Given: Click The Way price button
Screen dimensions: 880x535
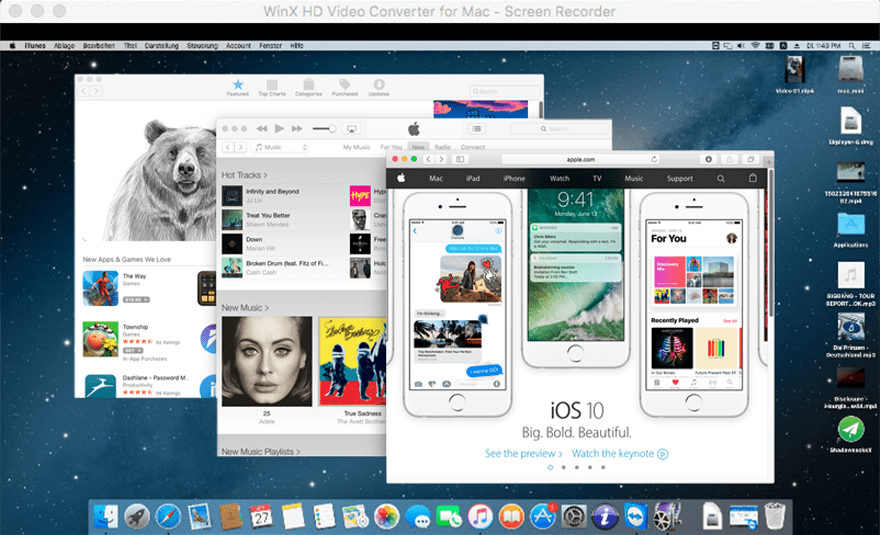Looking at the screenshot, I should coord(136,300).
